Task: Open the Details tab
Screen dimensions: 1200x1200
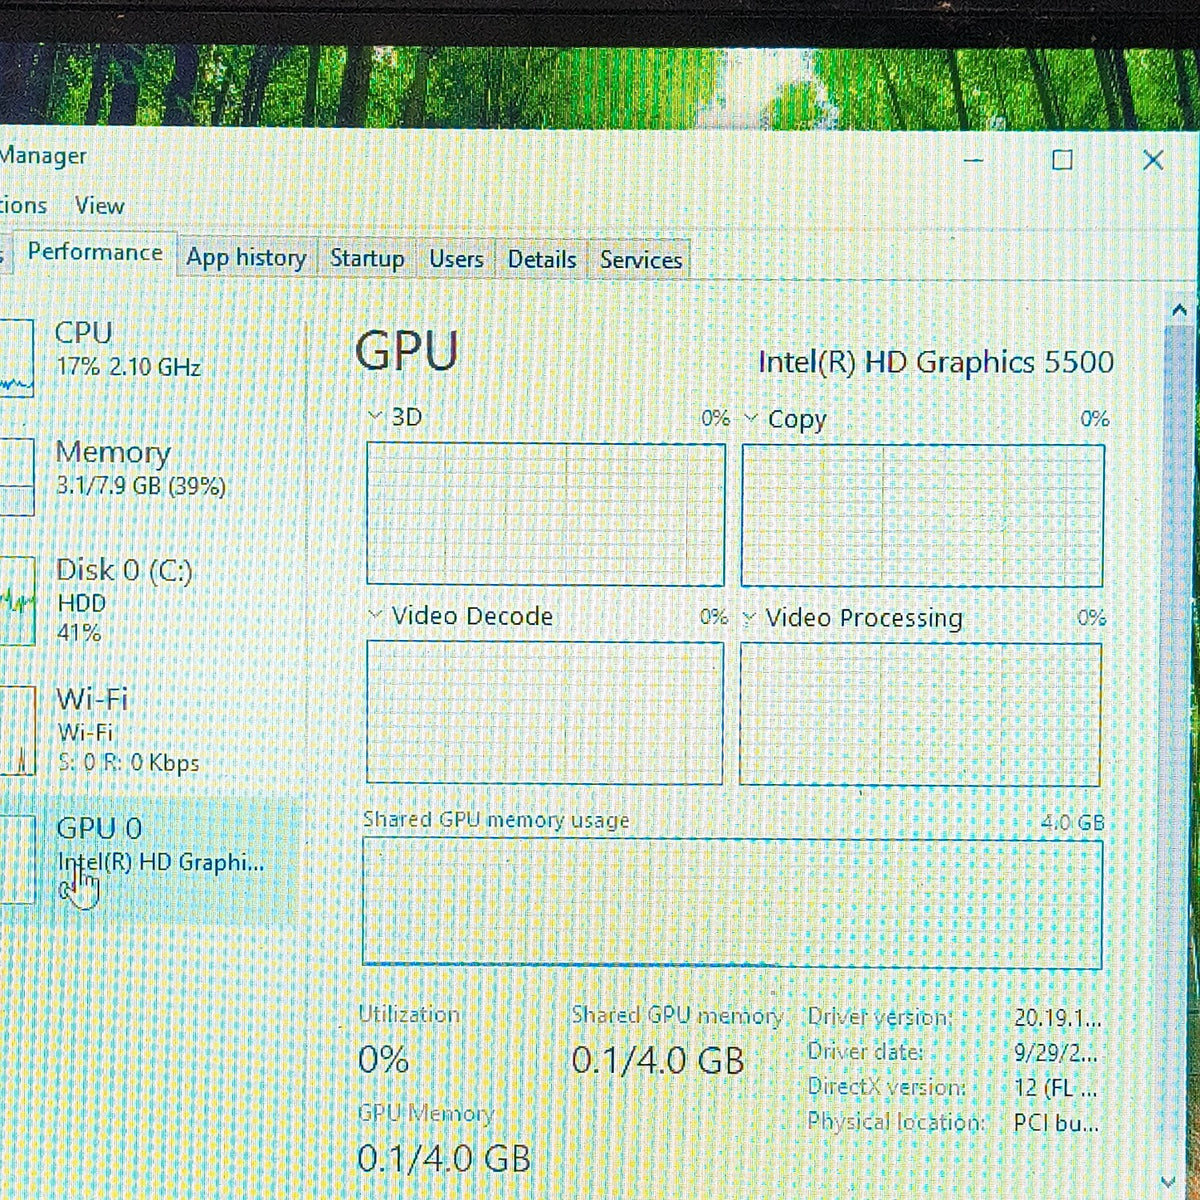Action: (x=542, y=259)
